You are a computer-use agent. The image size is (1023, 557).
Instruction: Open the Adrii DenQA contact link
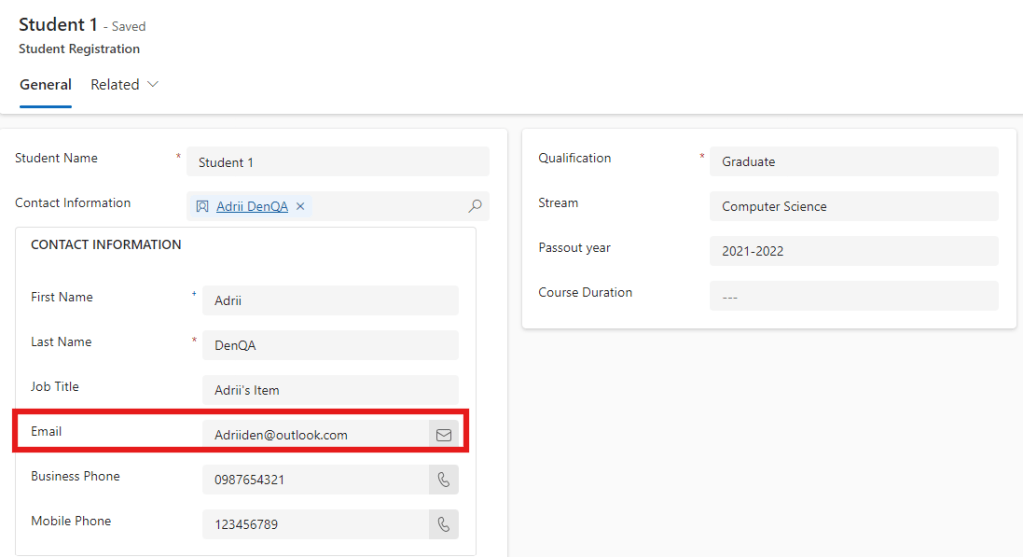coord(252,206)
